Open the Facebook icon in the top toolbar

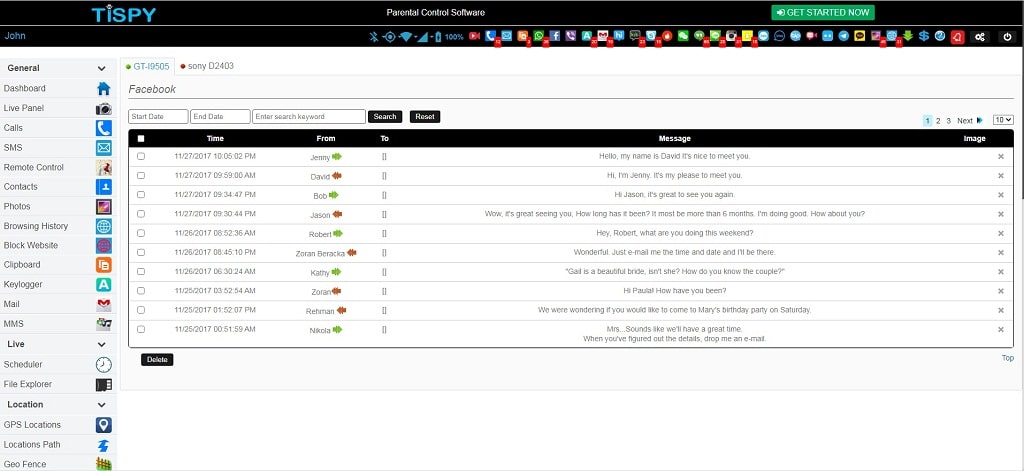[554, 36]
